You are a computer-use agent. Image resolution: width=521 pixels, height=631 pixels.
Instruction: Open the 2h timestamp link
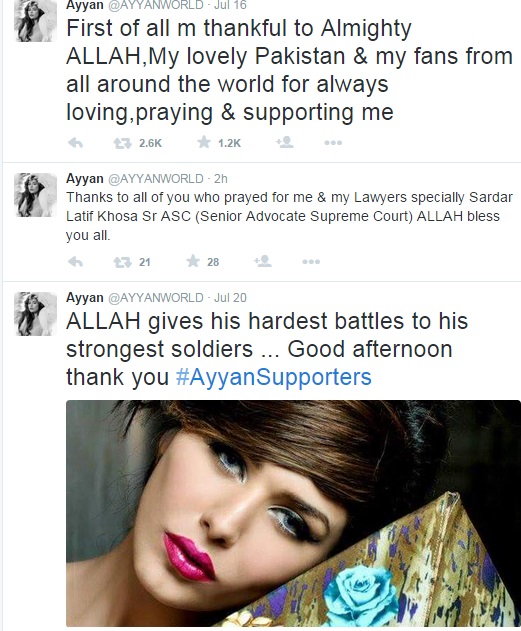click(x=220, y=178)
